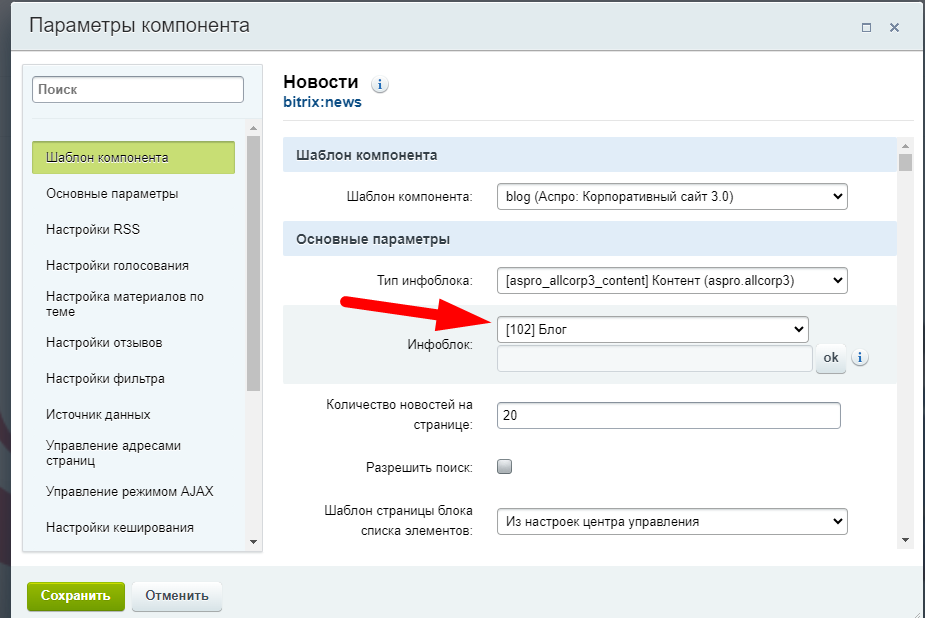
Task: Click the Поиск search field
Action: click(138, 89)
